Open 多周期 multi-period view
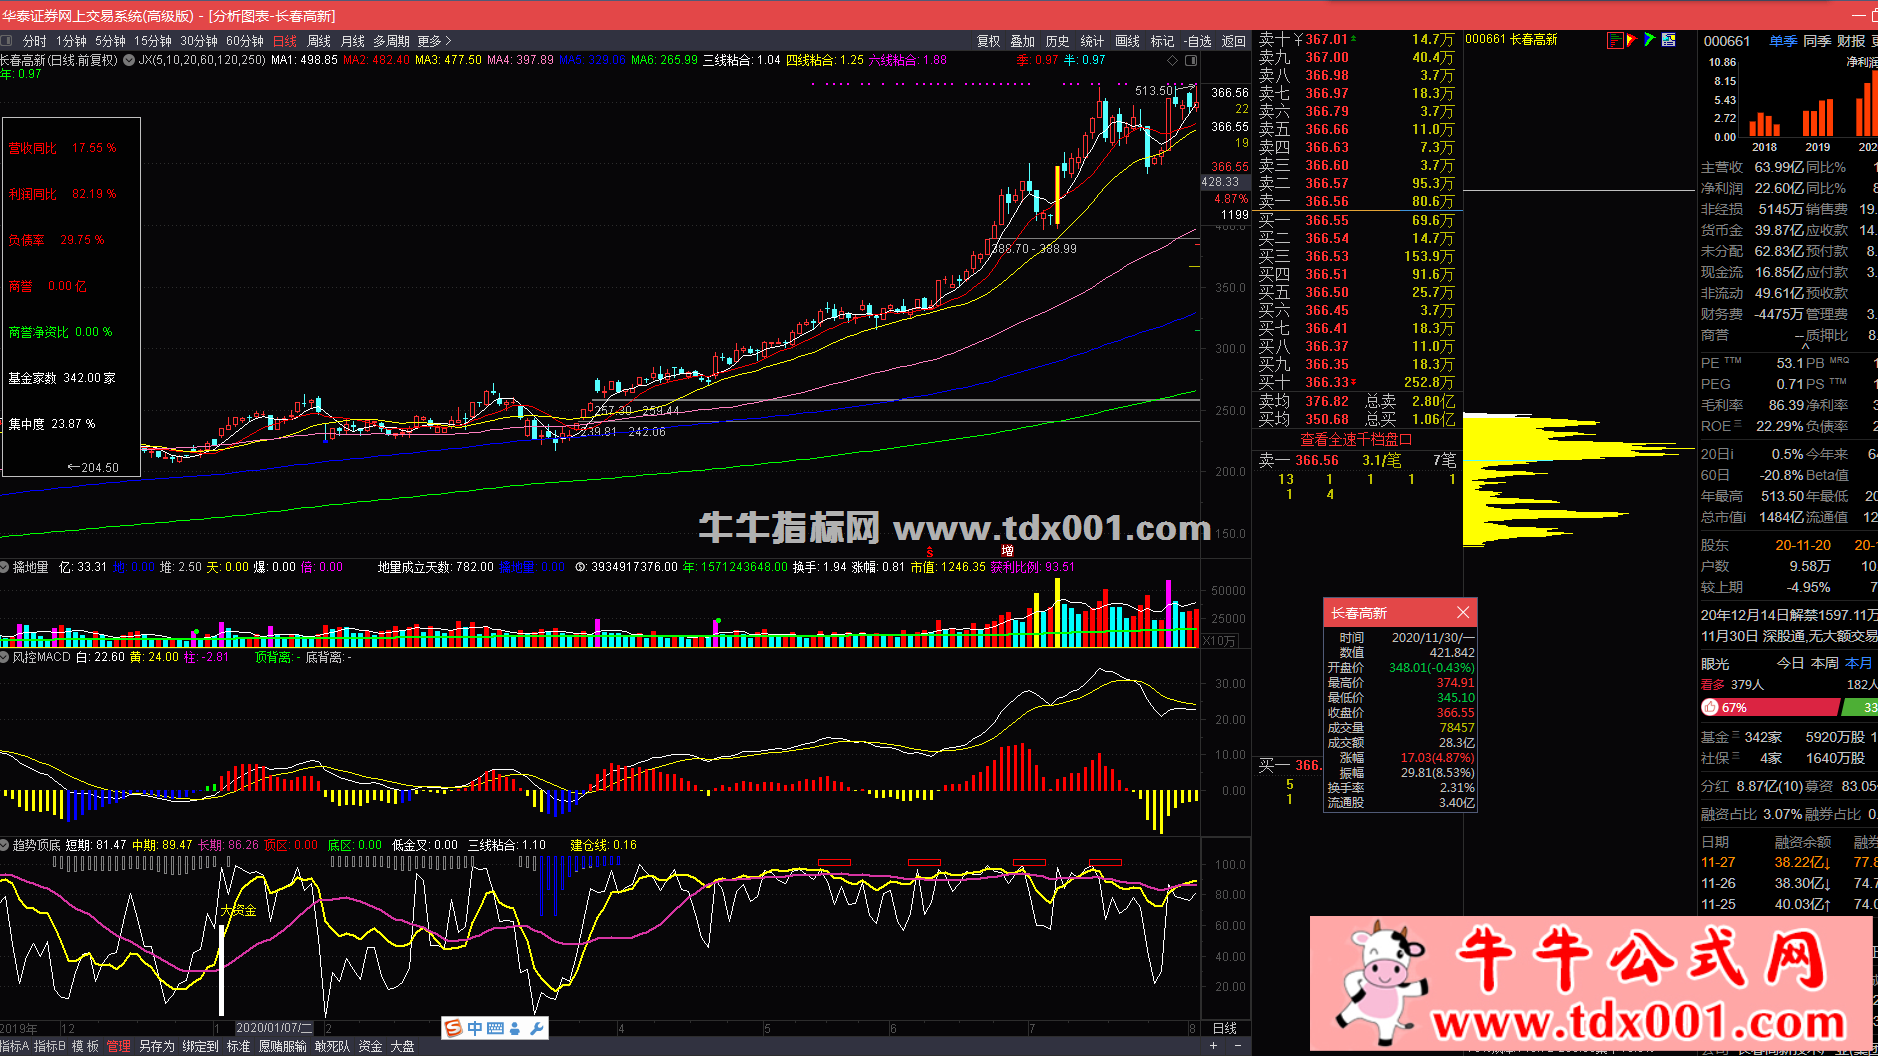1878x1056 pixels. [391, 41]
